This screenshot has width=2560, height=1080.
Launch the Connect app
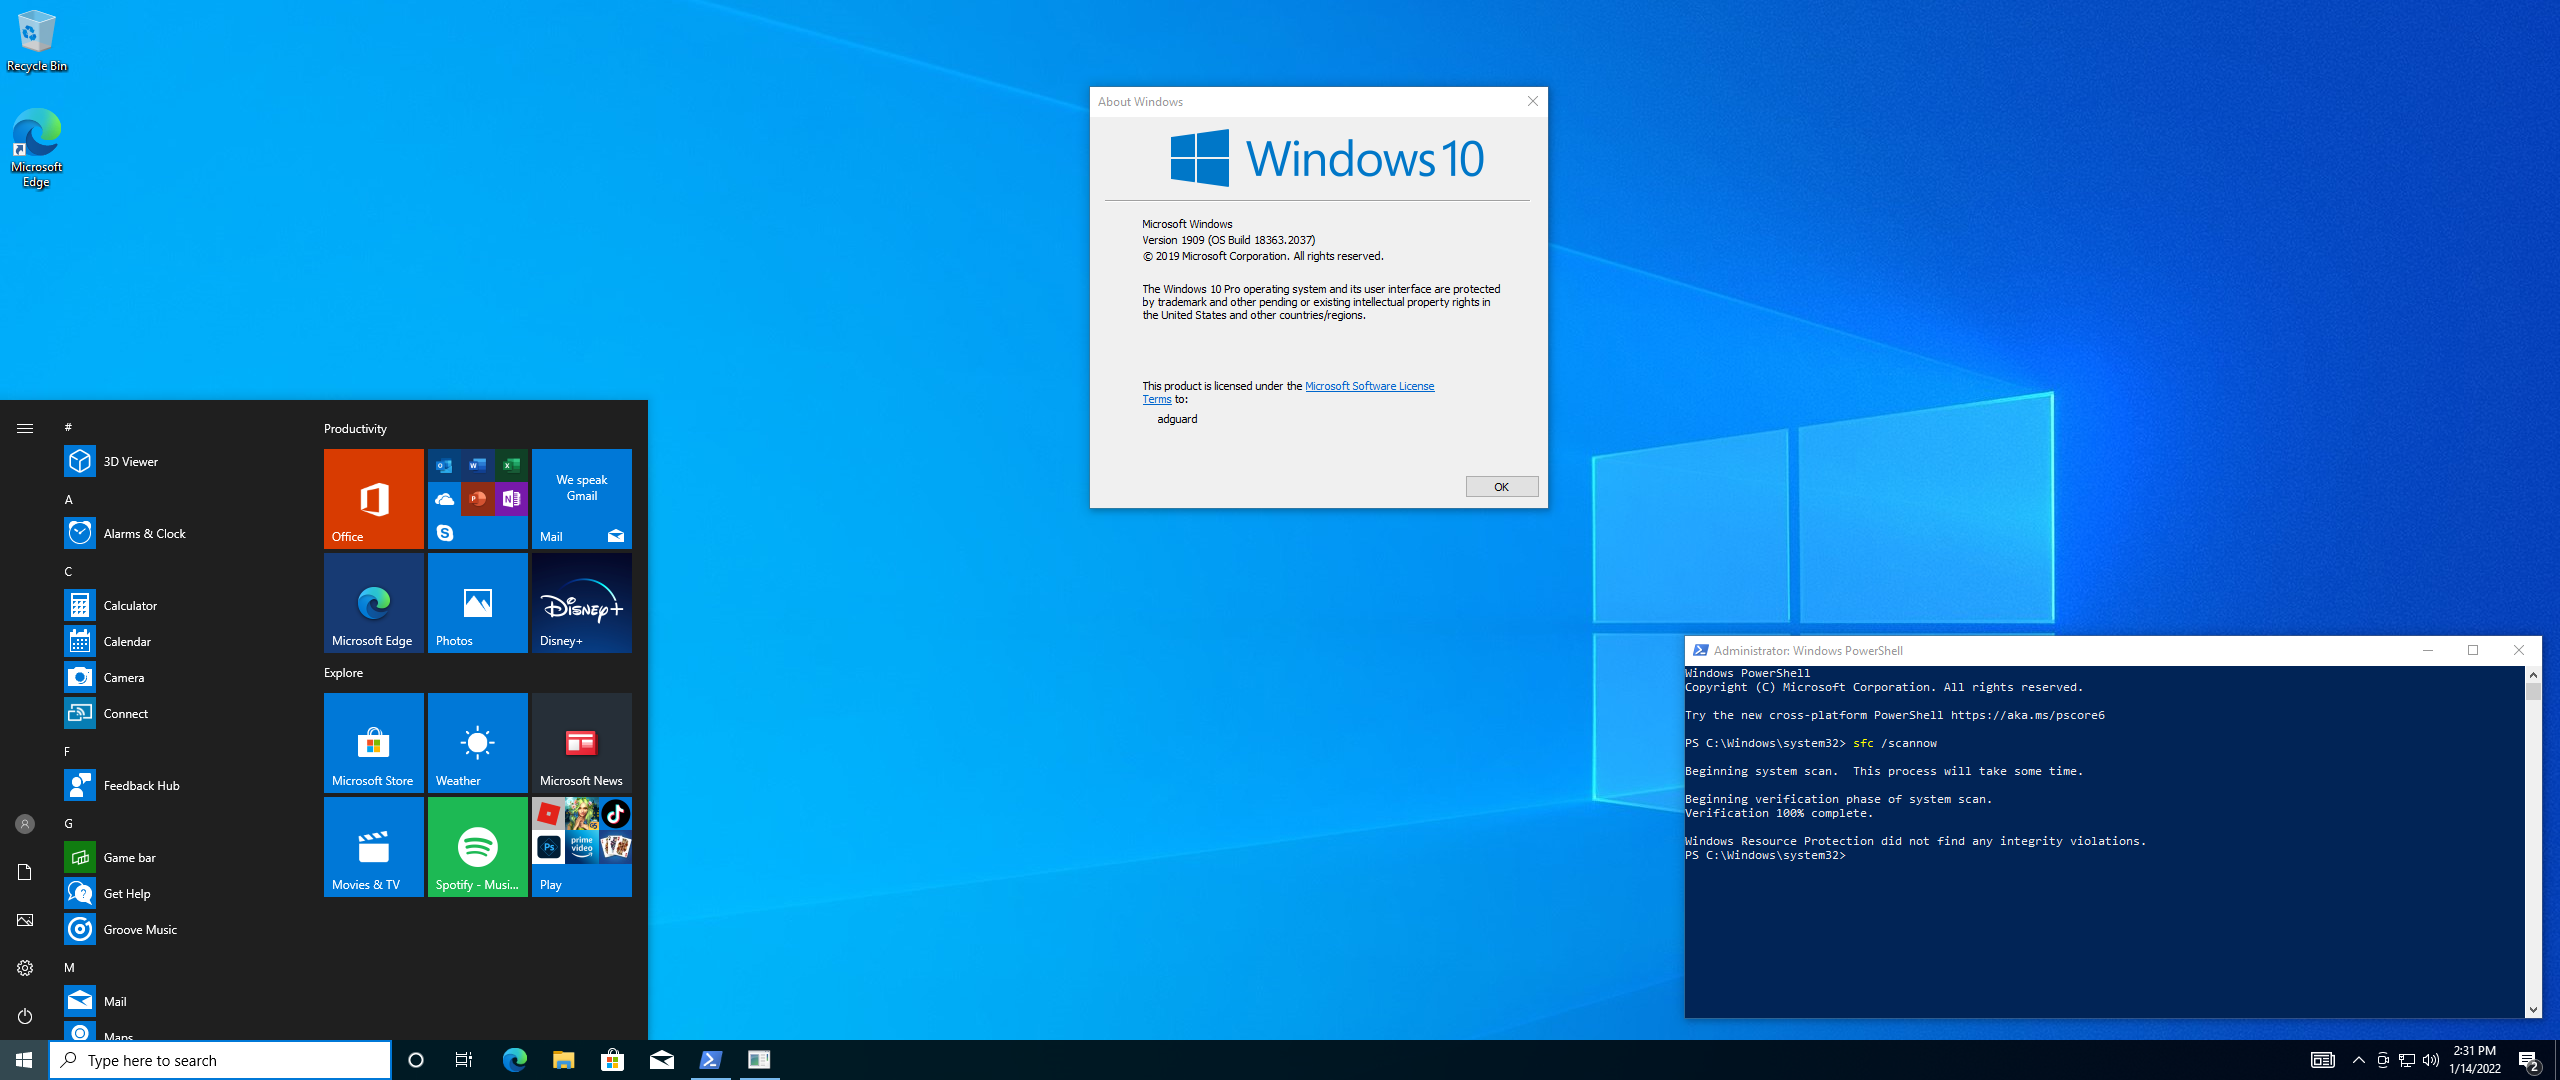[x=180, y=713]
